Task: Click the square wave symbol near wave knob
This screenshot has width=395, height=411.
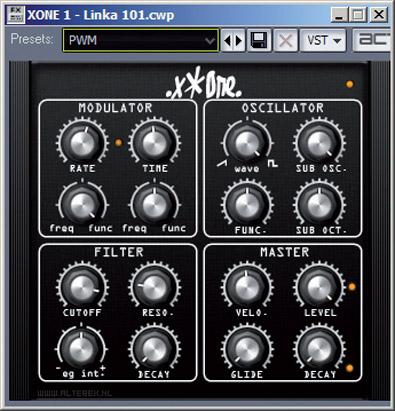Action: pyautogui.click(x=273, y=163)
